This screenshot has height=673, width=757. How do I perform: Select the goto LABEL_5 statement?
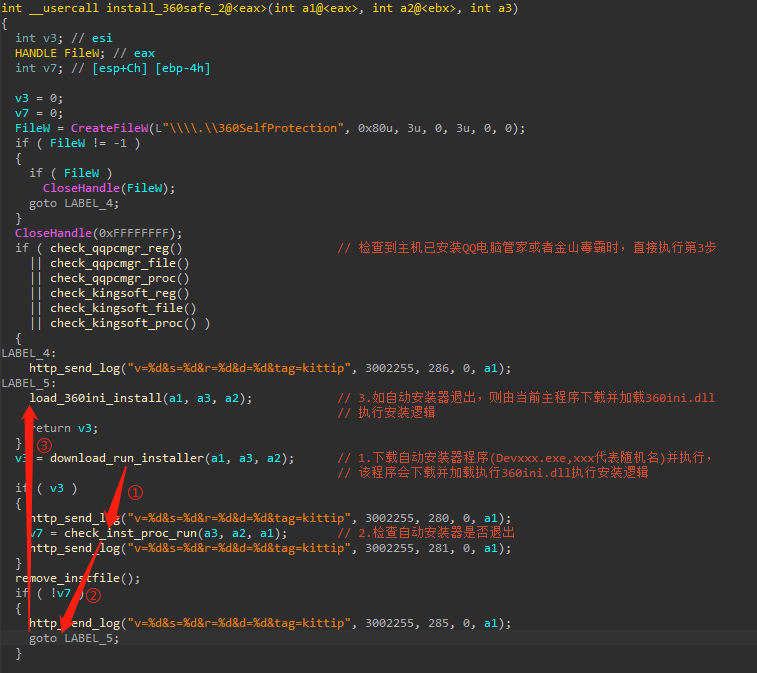[74, 638]
